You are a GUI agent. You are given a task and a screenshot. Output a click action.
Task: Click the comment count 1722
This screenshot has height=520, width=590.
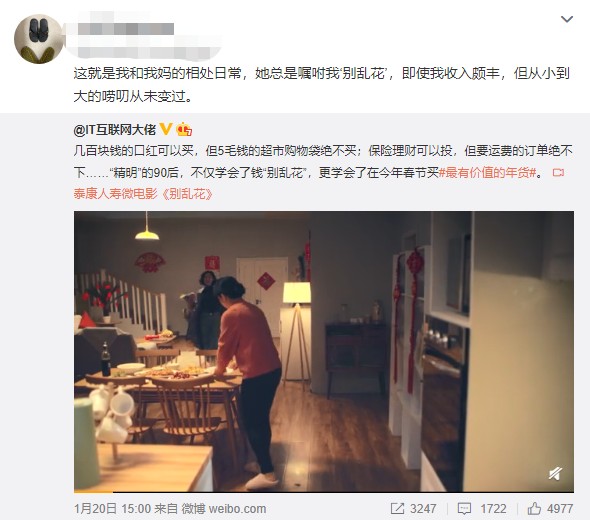click(x=493, y=509)
